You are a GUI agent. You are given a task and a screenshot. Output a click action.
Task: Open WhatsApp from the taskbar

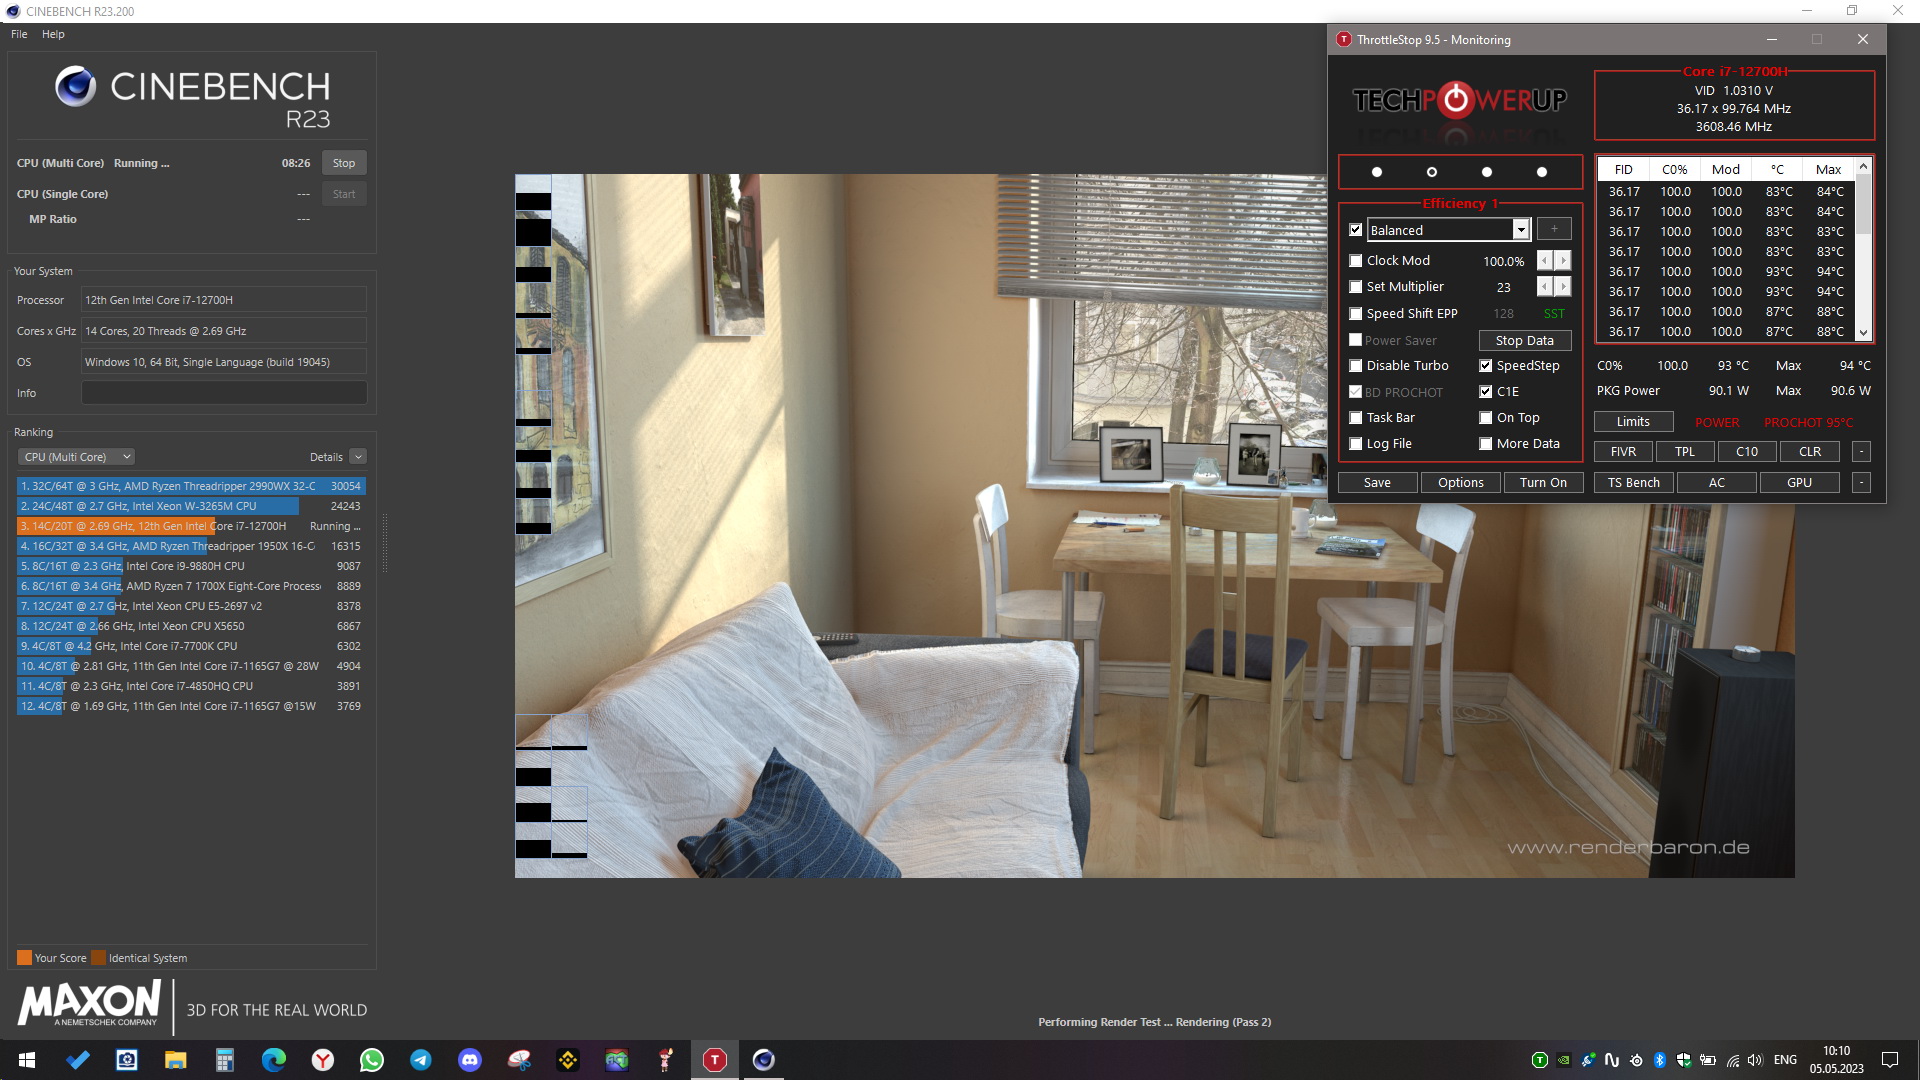pyautogui.click(x=372, y=1060)
